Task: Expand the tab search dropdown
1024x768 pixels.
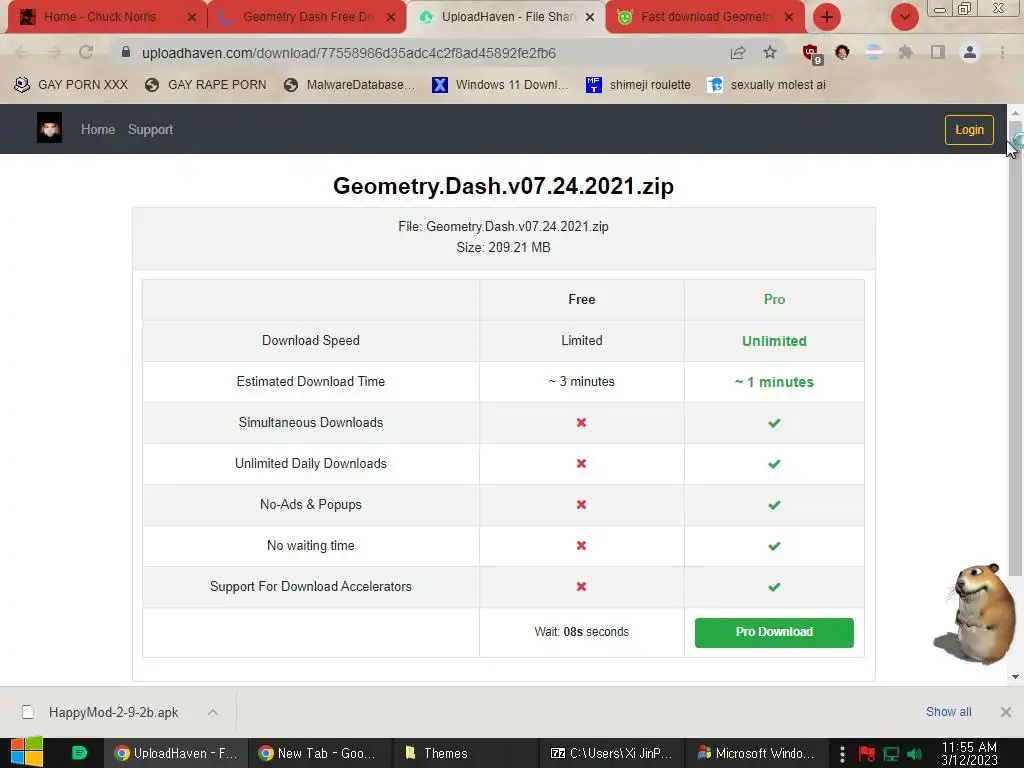Action: tap(904, 17)
